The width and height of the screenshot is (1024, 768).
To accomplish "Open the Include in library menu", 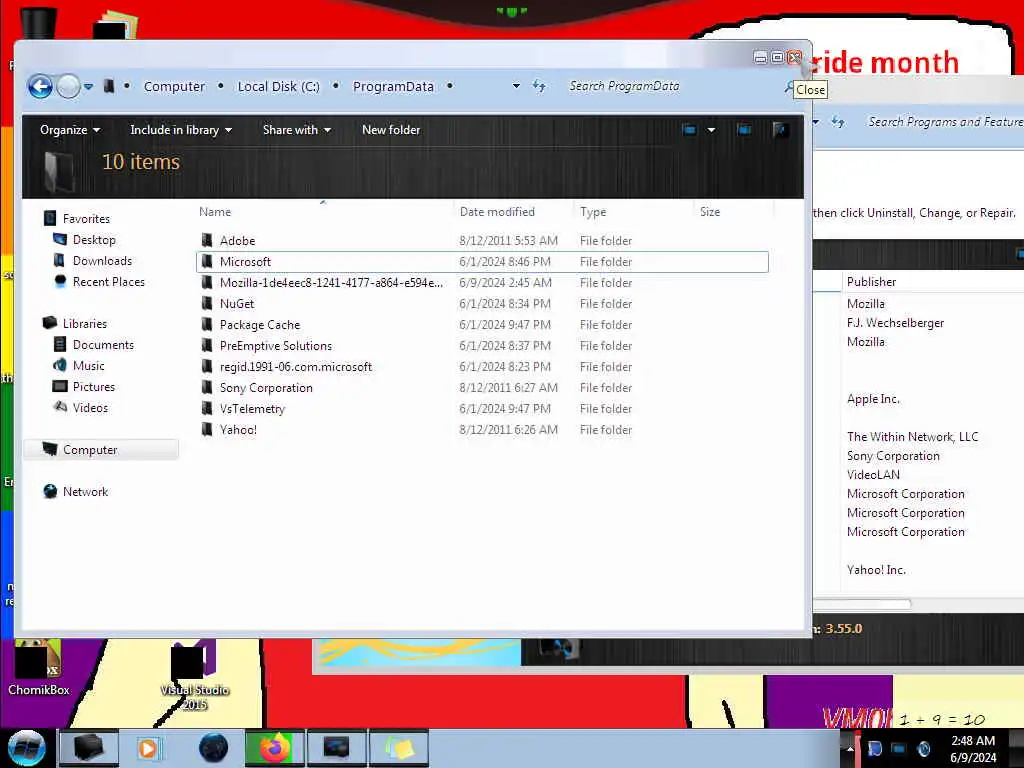I will click(x=181, y=130).
